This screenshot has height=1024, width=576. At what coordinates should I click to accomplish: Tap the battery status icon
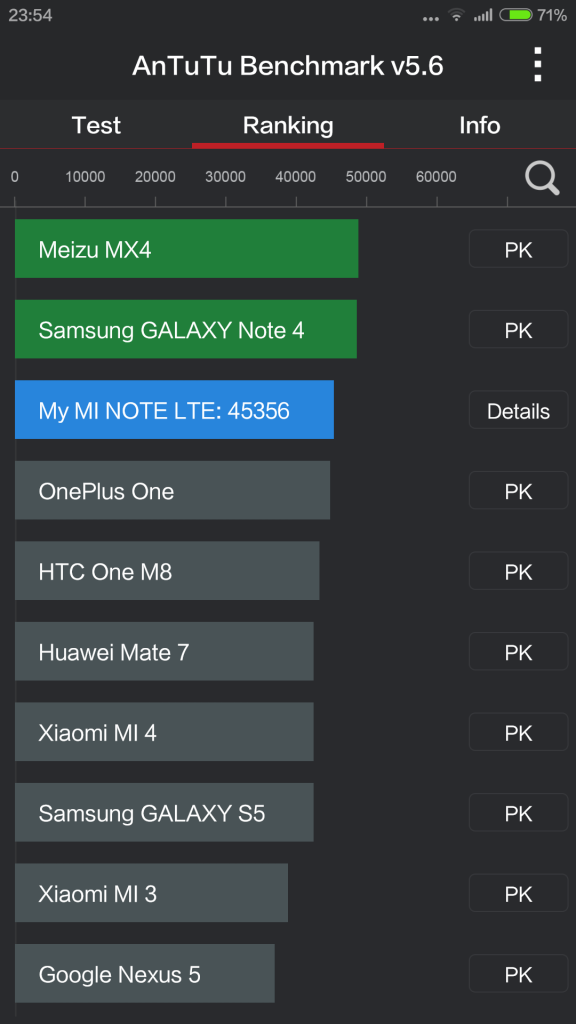click(x=516, y=14)
